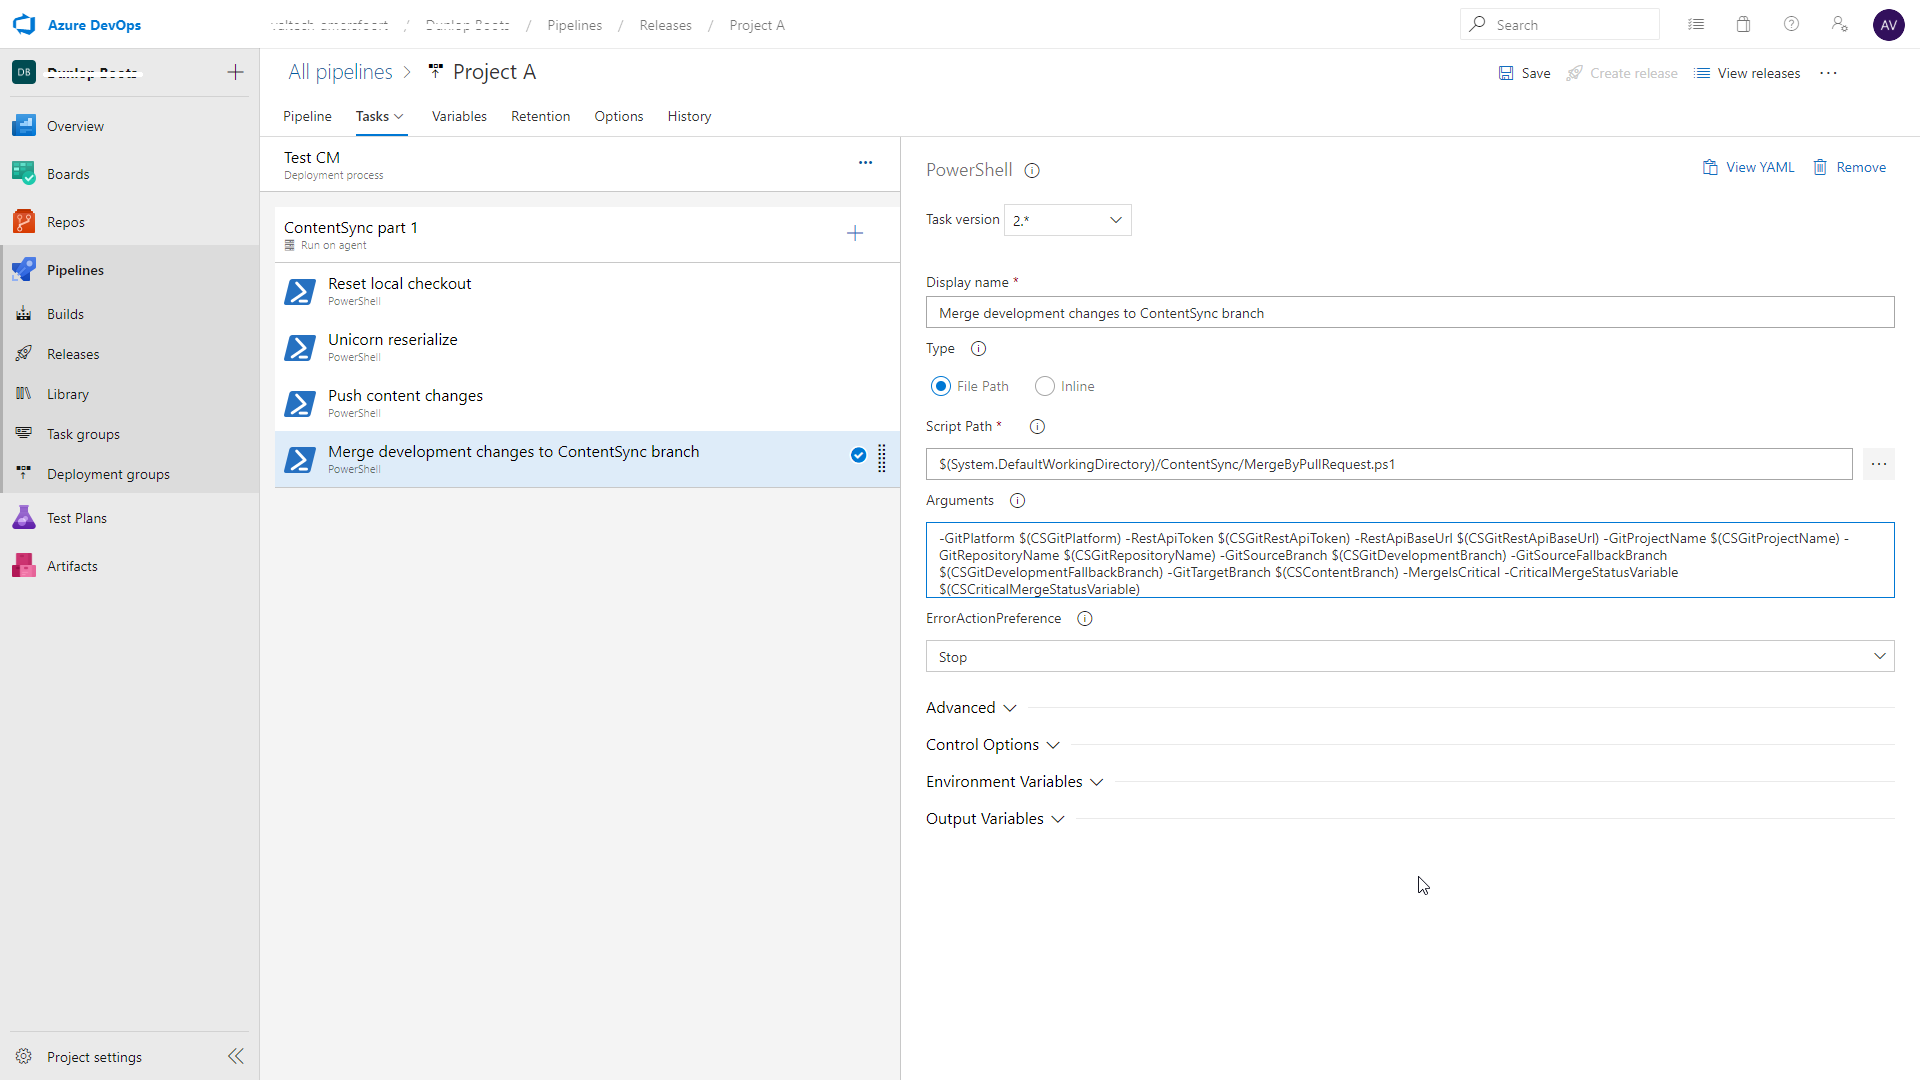Click the Save button
The width and height of the screenshot is (1920, 1080).
[1525, 73]
